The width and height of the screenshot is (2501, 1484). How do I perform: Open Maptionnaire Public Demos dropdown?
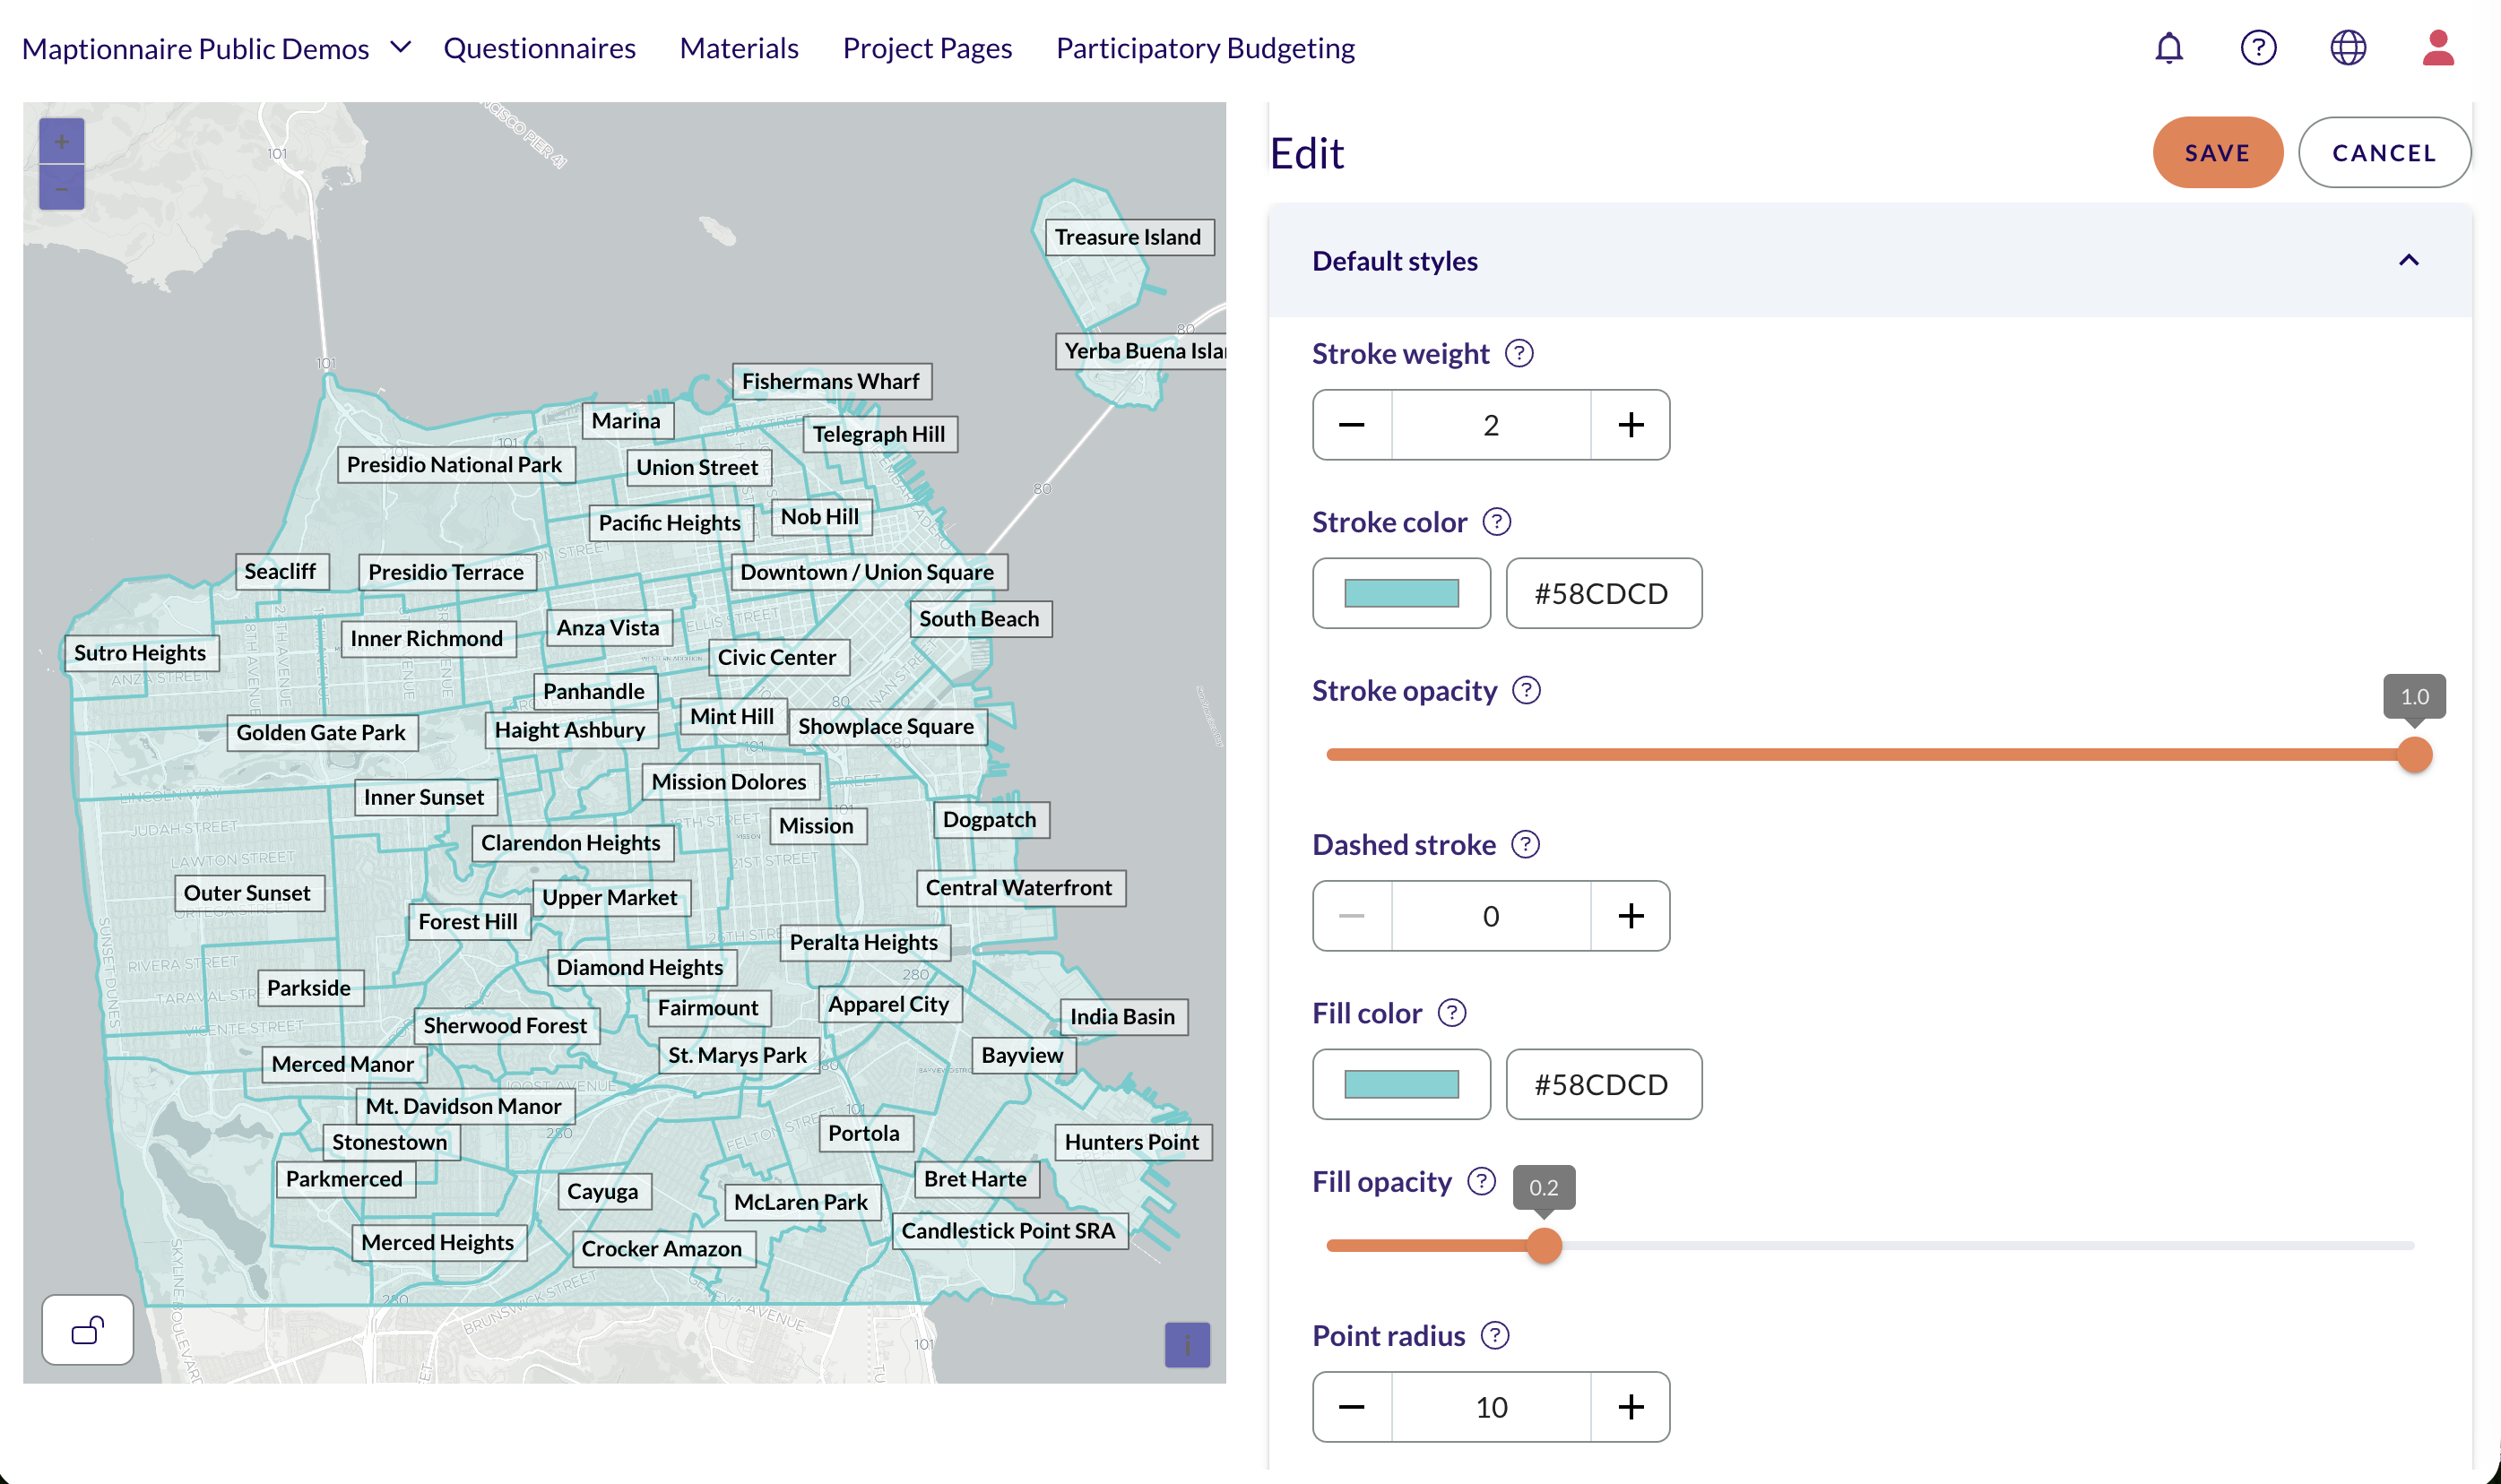click(x=216, y=48)
